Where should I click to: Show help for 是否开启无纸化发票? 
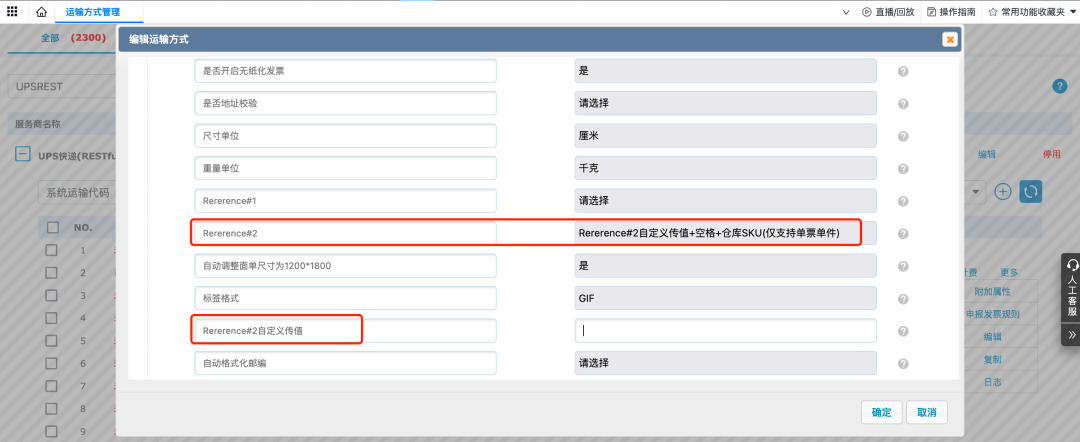pos(903,71)
